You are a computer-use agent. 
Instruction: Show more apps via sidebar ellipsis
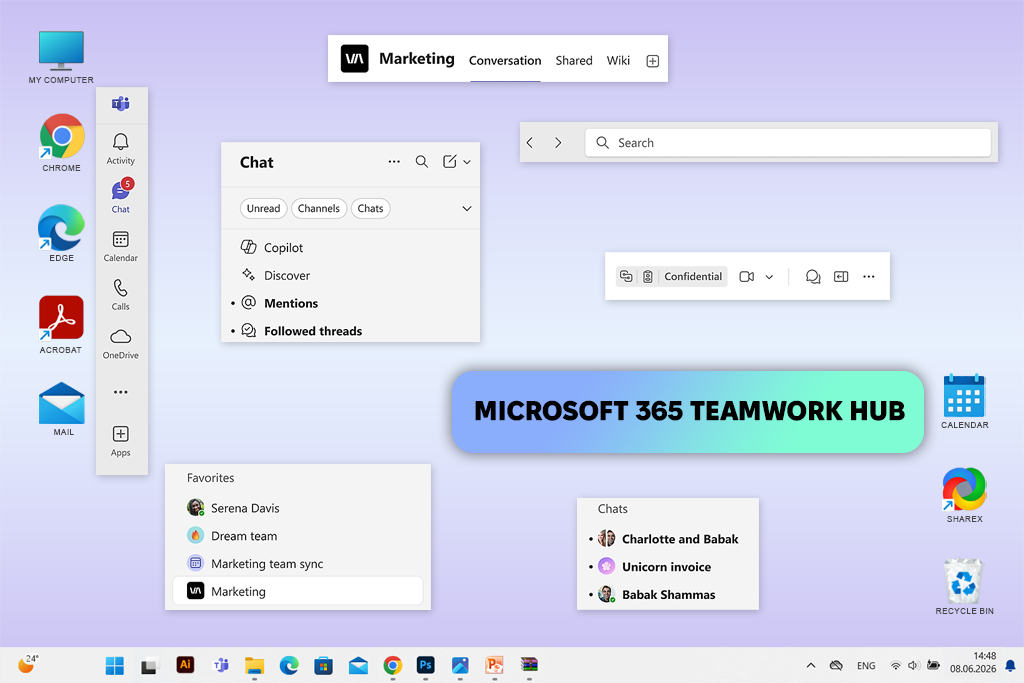point(121,392)
